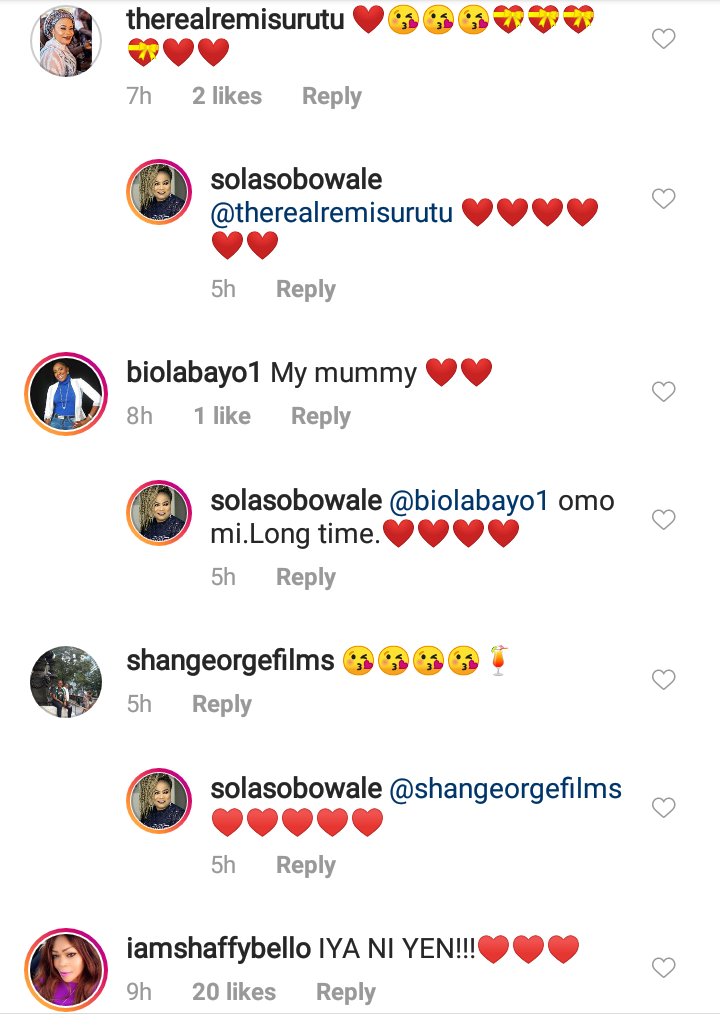View the 2 likes on therealremisurutu's comment
Viewport: 720px width, 1017px height.
click(x=226, y=97)
